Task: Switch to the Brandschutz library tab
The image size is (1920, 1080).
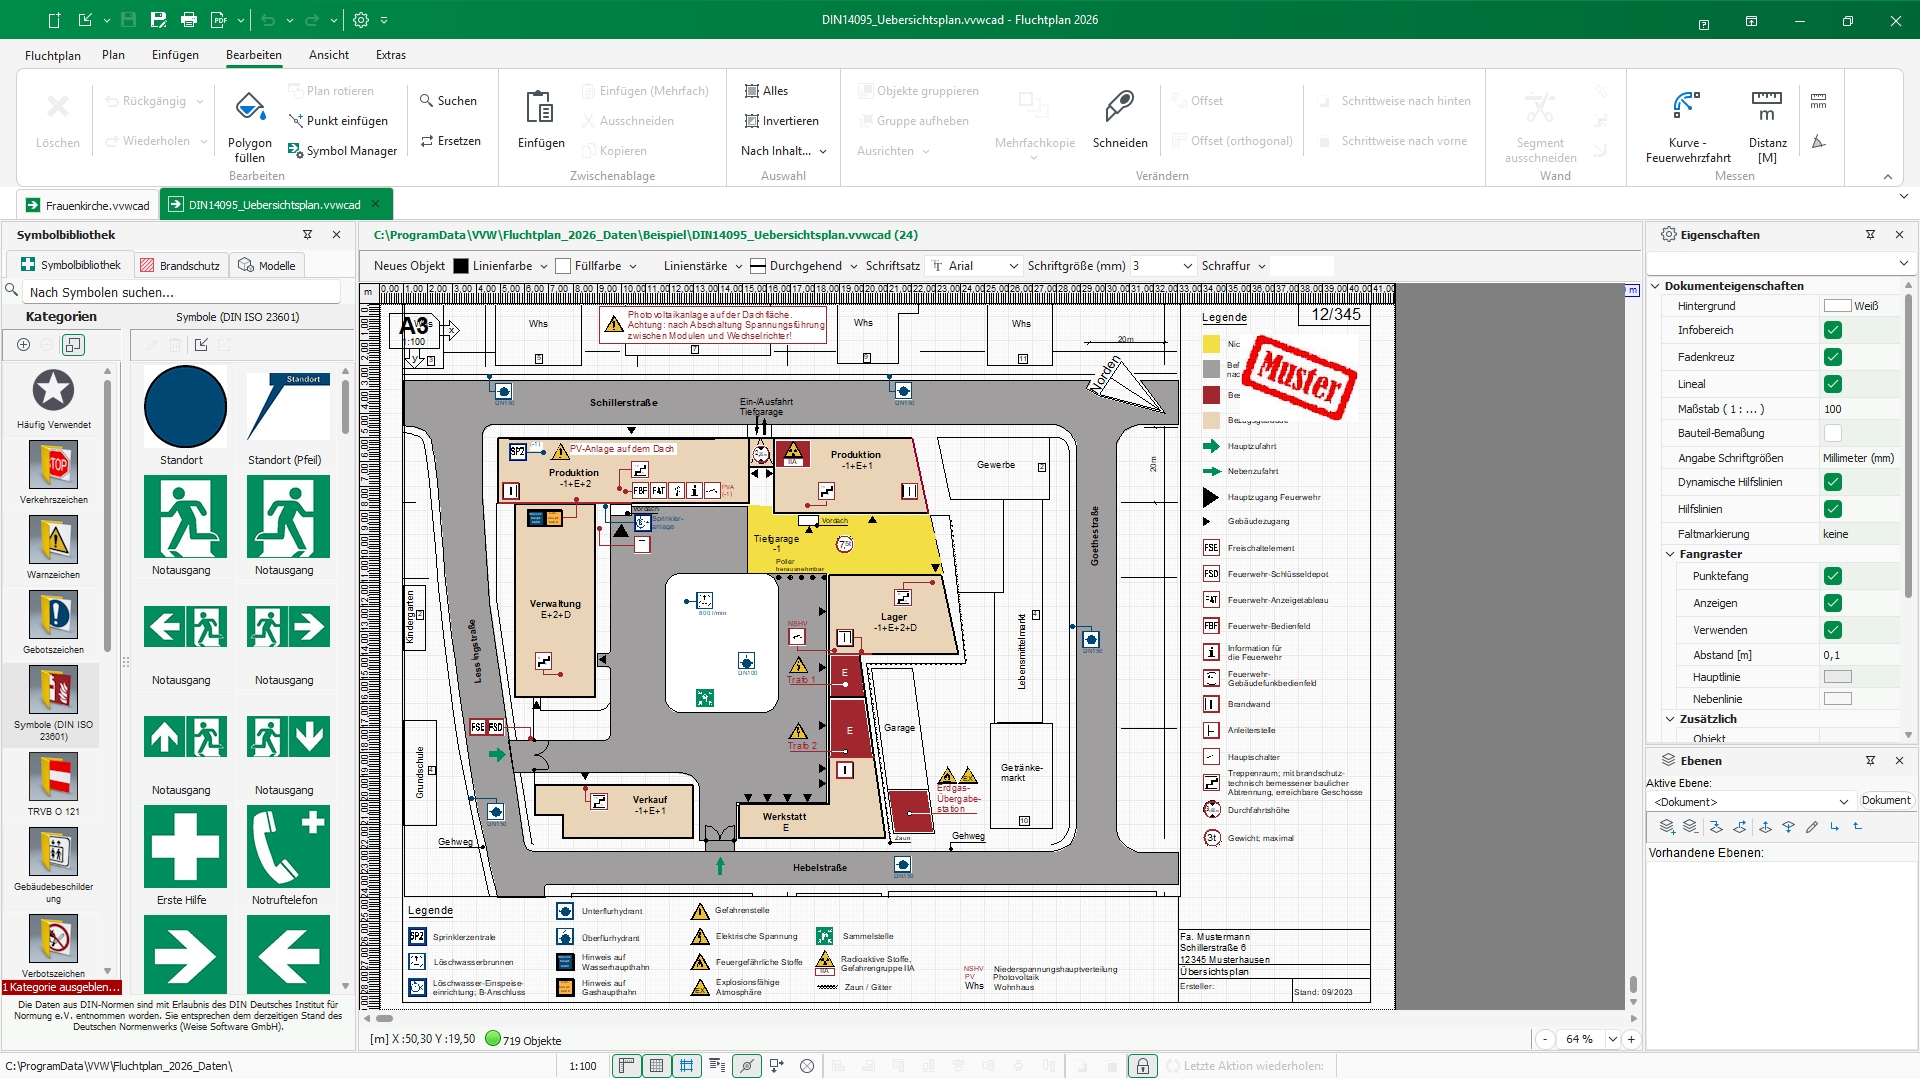Action: [x=180, y=266]
